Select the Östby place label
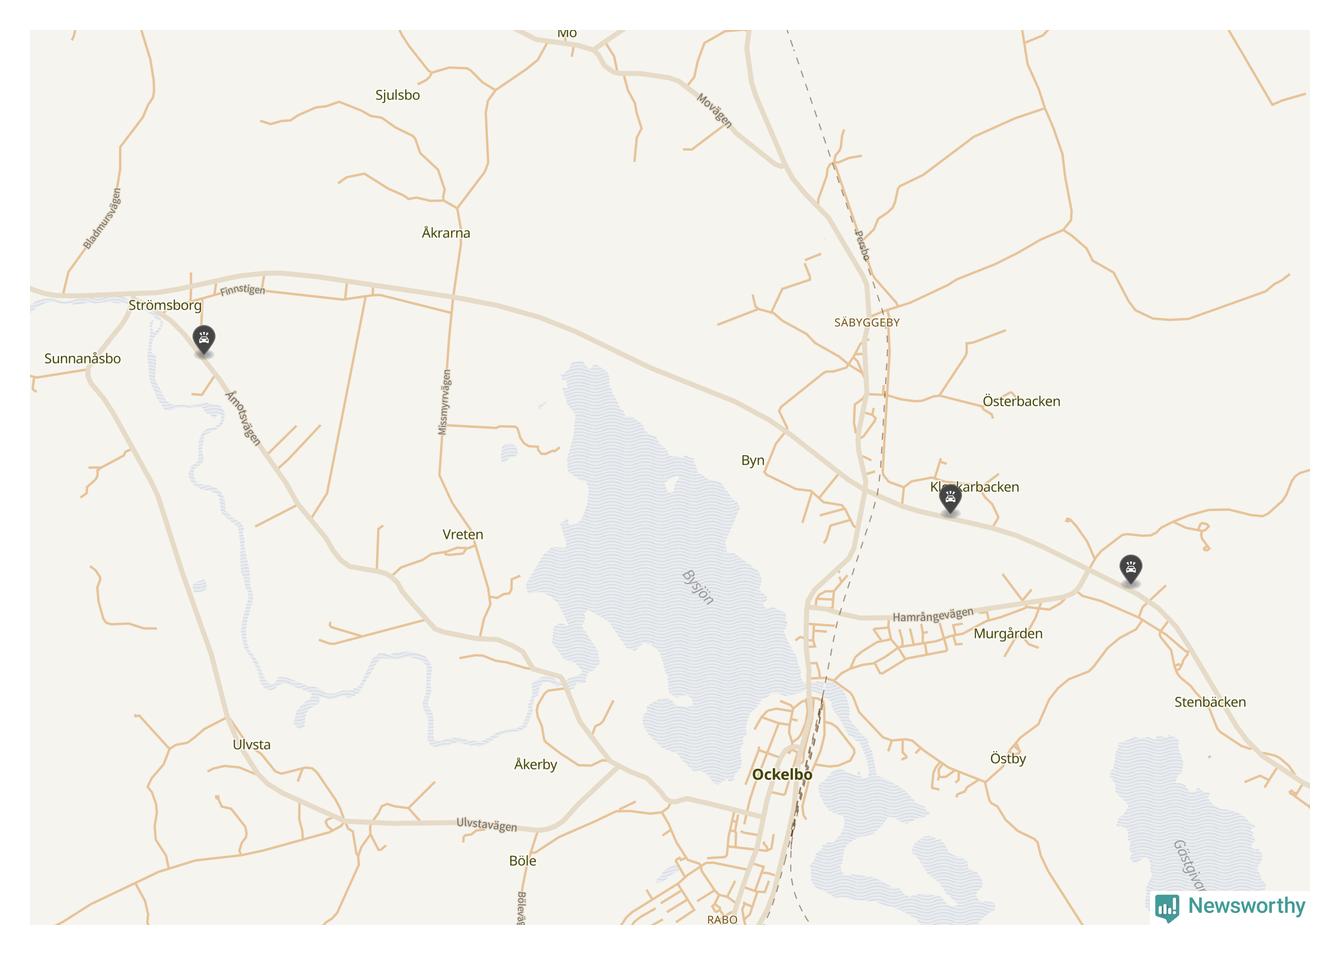 pyautogui.click(x=1008, y=758)
